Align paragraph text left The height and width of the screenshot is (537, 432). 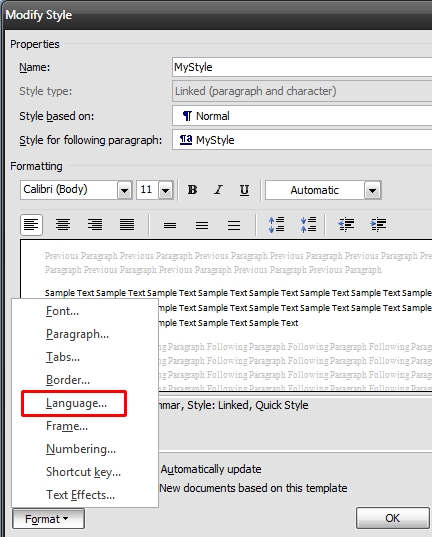coord(32,225)
